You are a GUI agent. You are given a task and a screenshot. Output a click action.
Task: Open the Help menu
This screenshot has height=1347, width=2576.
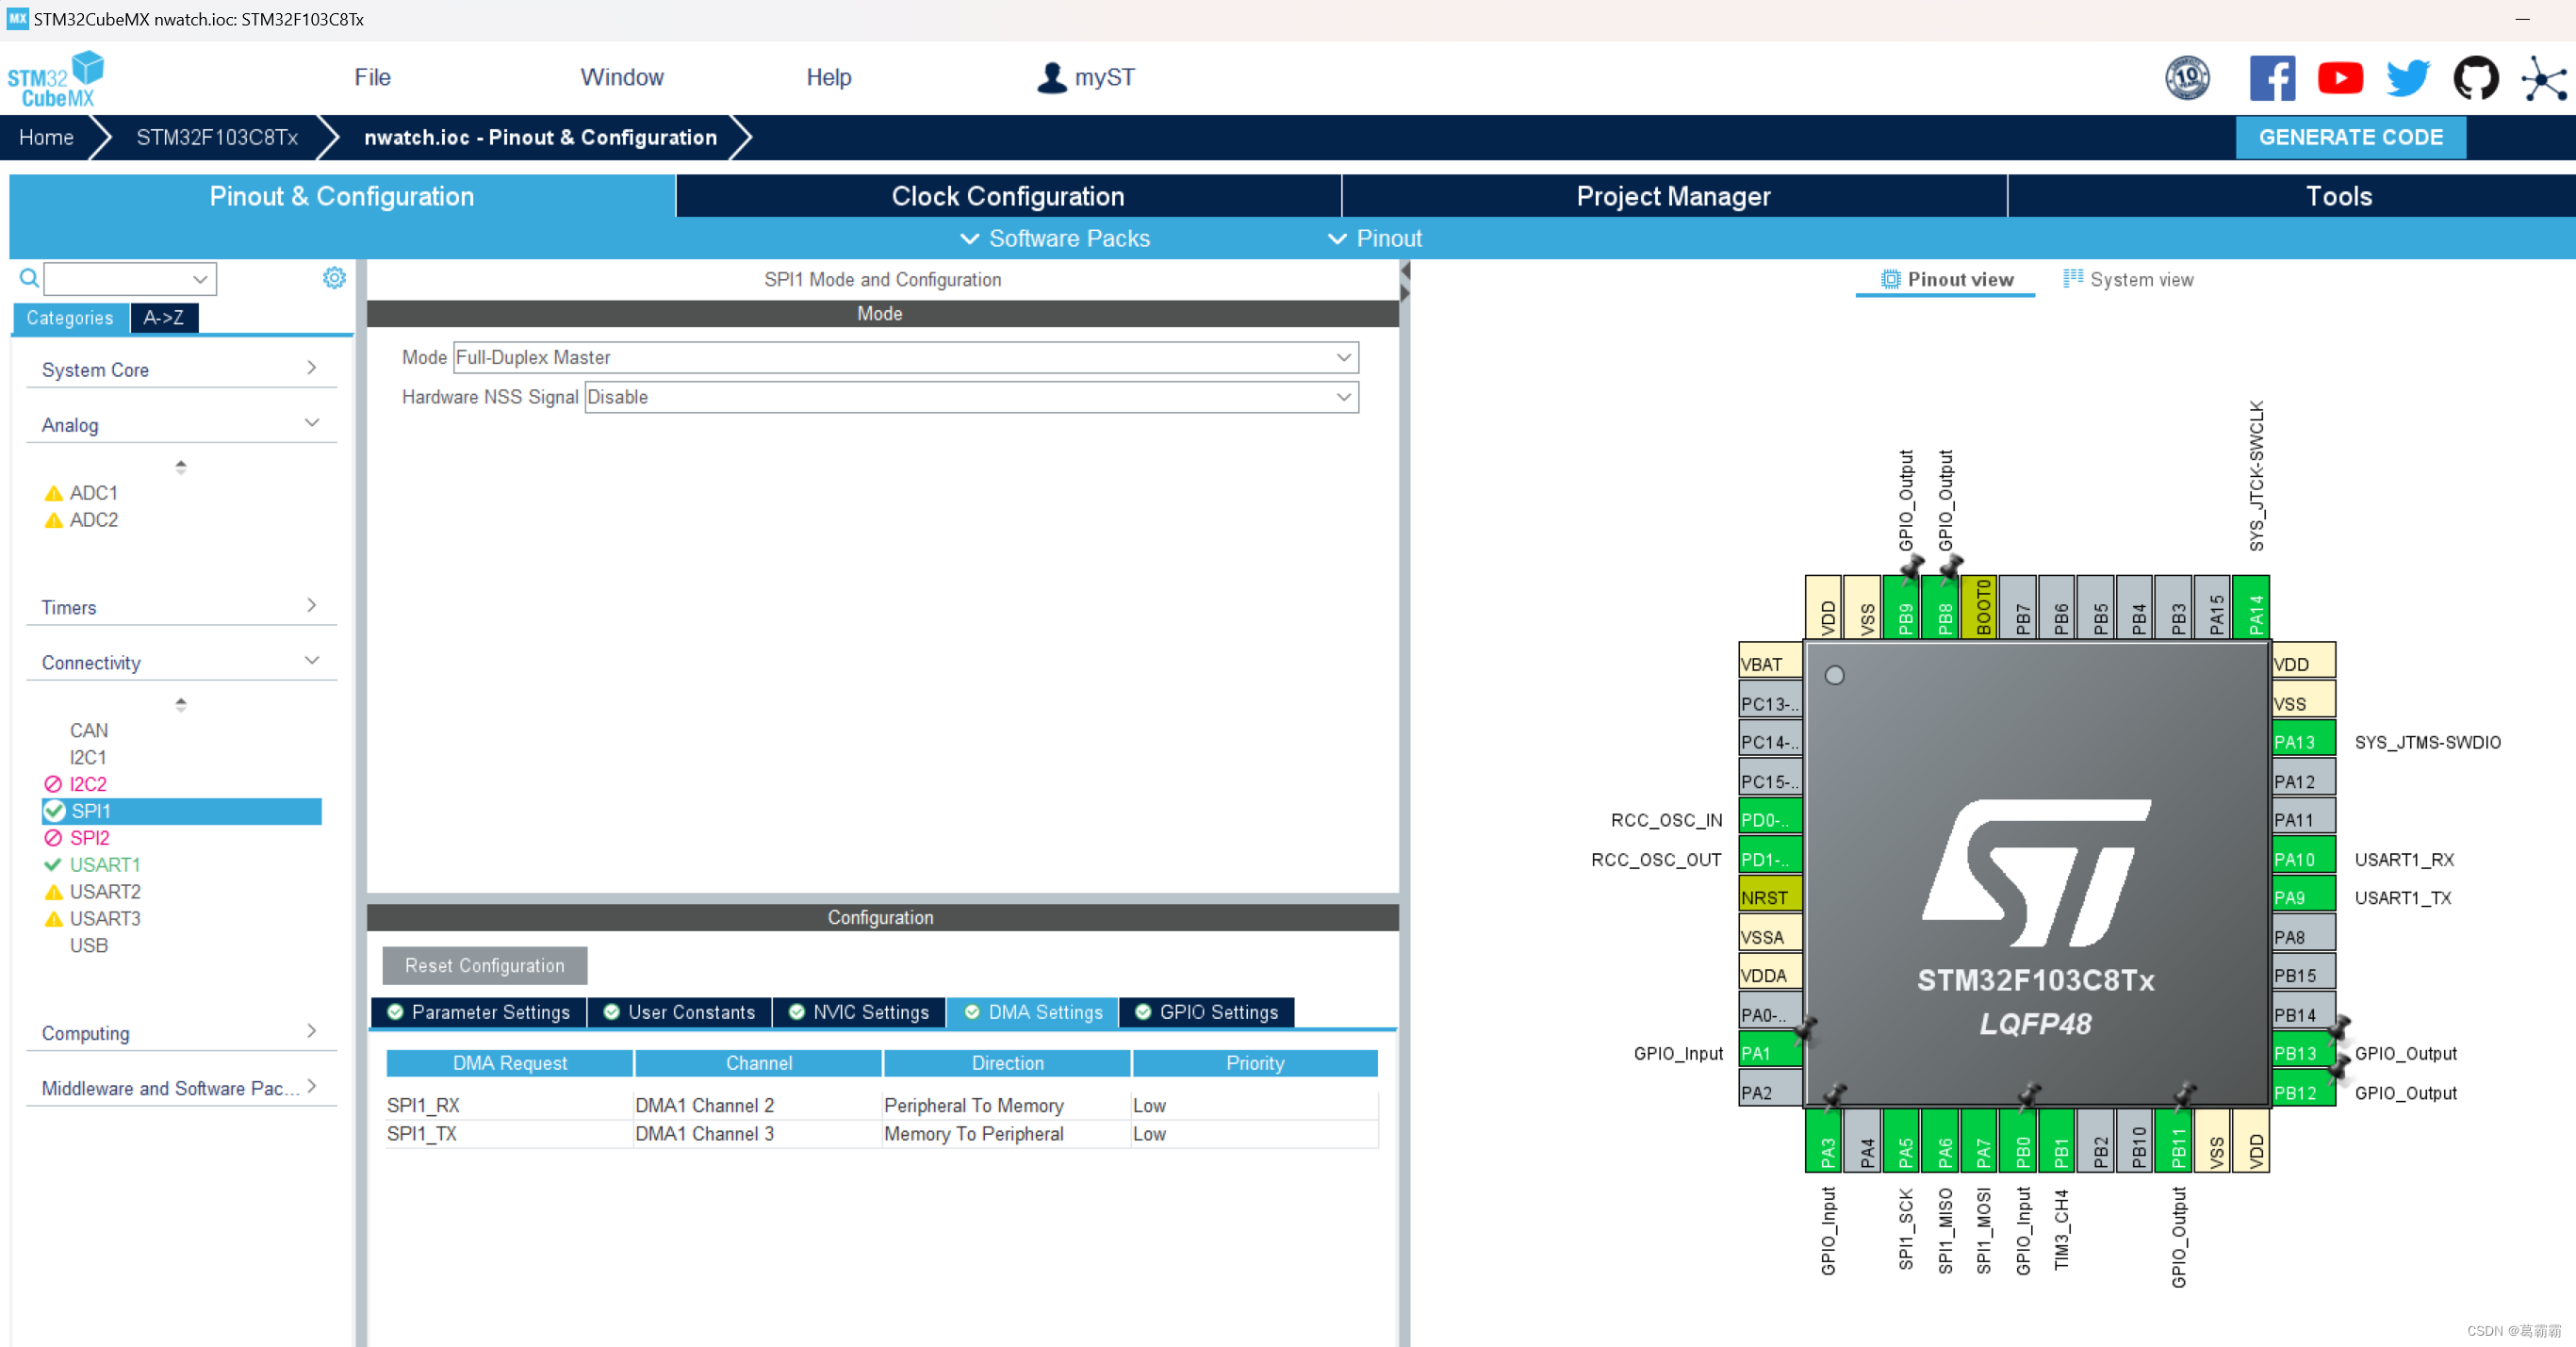point(829,77)
